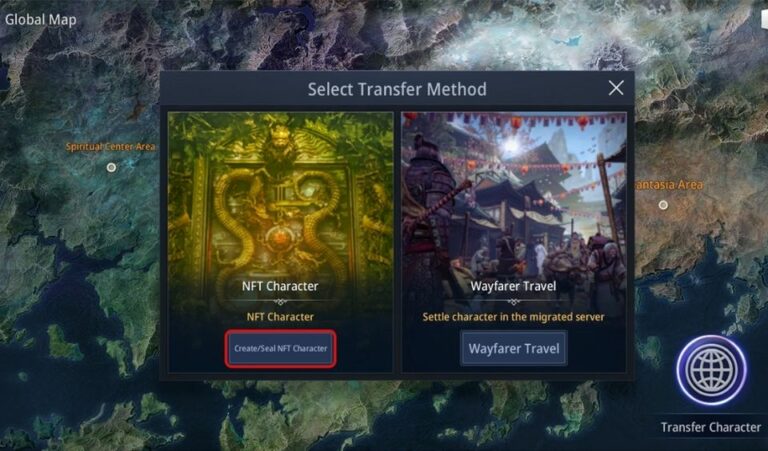Click the globe Transfer Character icon

711,371
